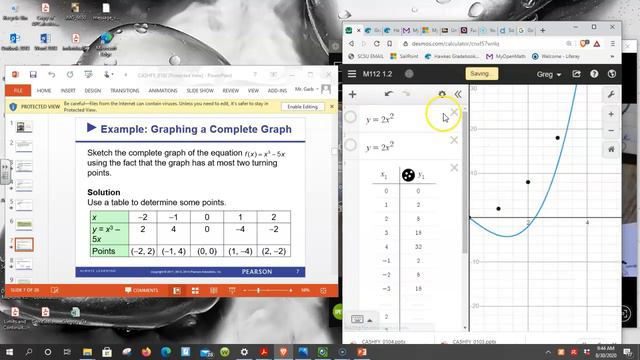640x360 pixels.
Task: Click the Saving status badge in Desmos
Action: [481, 74]
